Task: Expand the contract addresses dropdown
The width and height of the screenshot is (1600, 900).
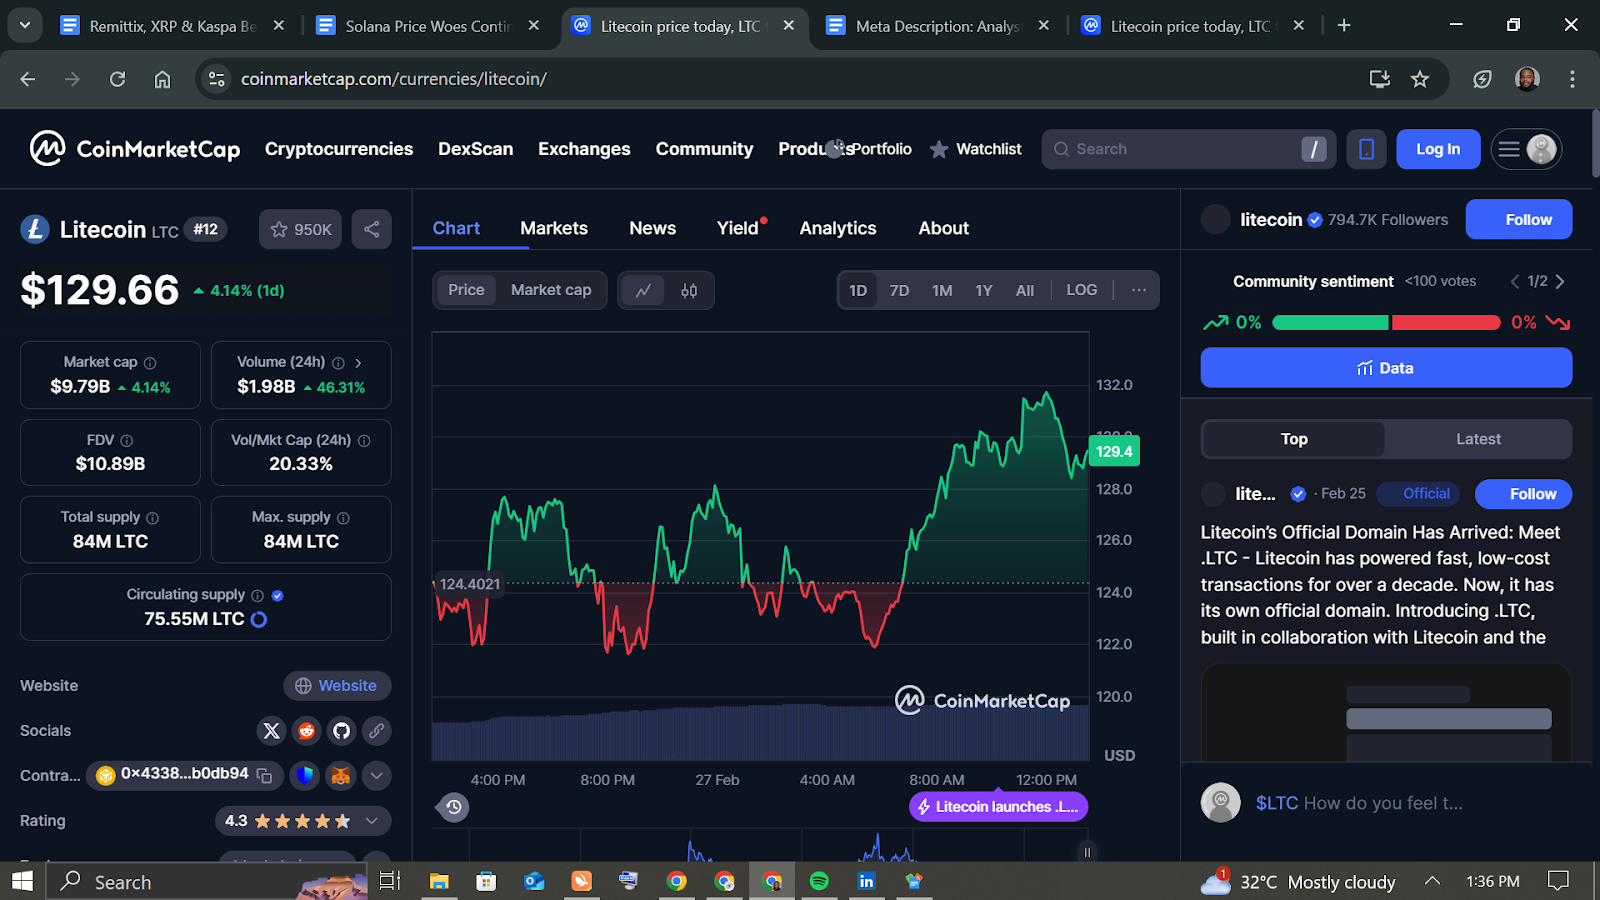Action: click(x=376, y=775)
